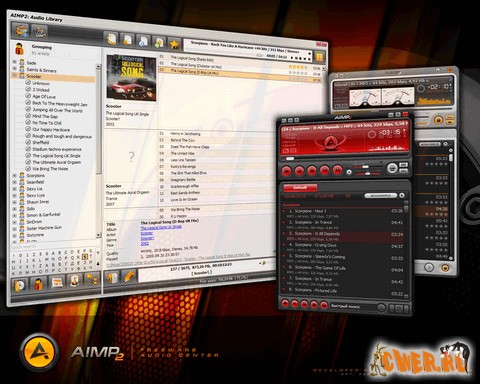This screenshot has width=480, height=384.
Task: Click the first red playback button in AIMP player
Action: 286,171
